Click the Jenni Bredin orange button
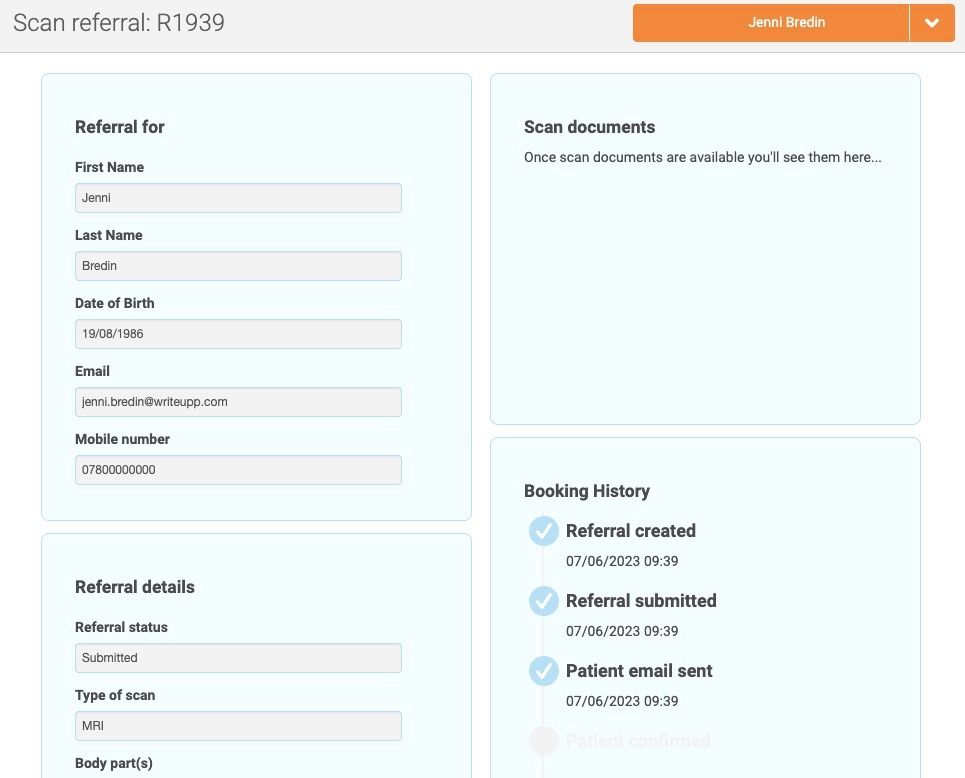The height and width of the screenshot is (778, 965). click(x=771, y=23)
